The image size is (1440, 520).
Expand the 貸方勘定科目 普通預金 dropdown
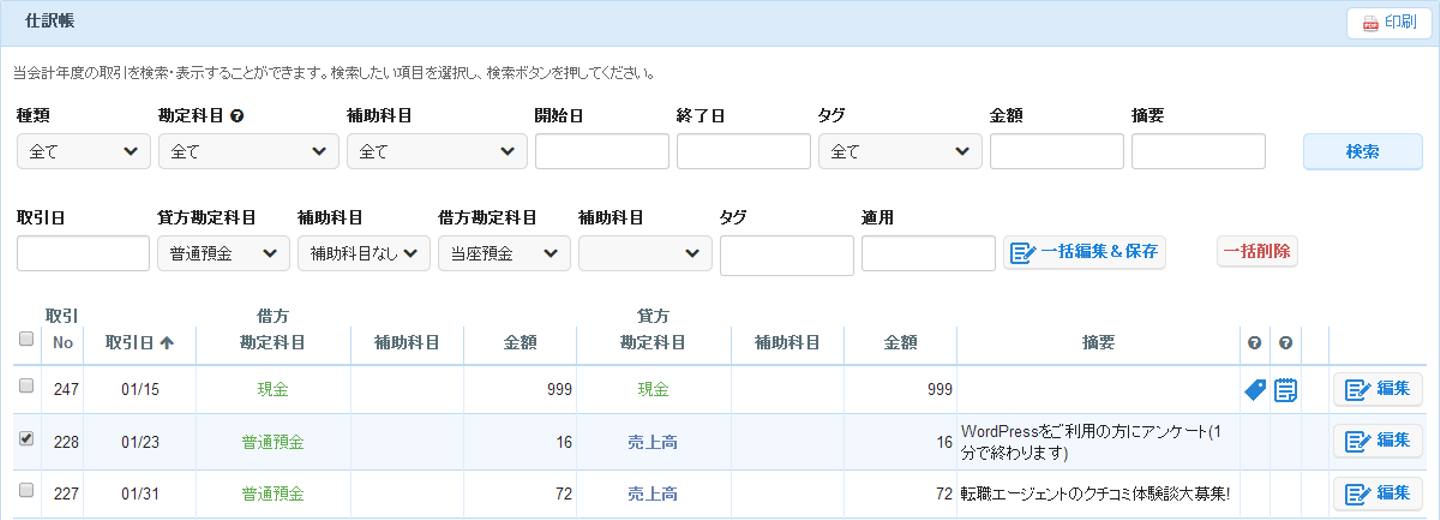click(223, 254)
